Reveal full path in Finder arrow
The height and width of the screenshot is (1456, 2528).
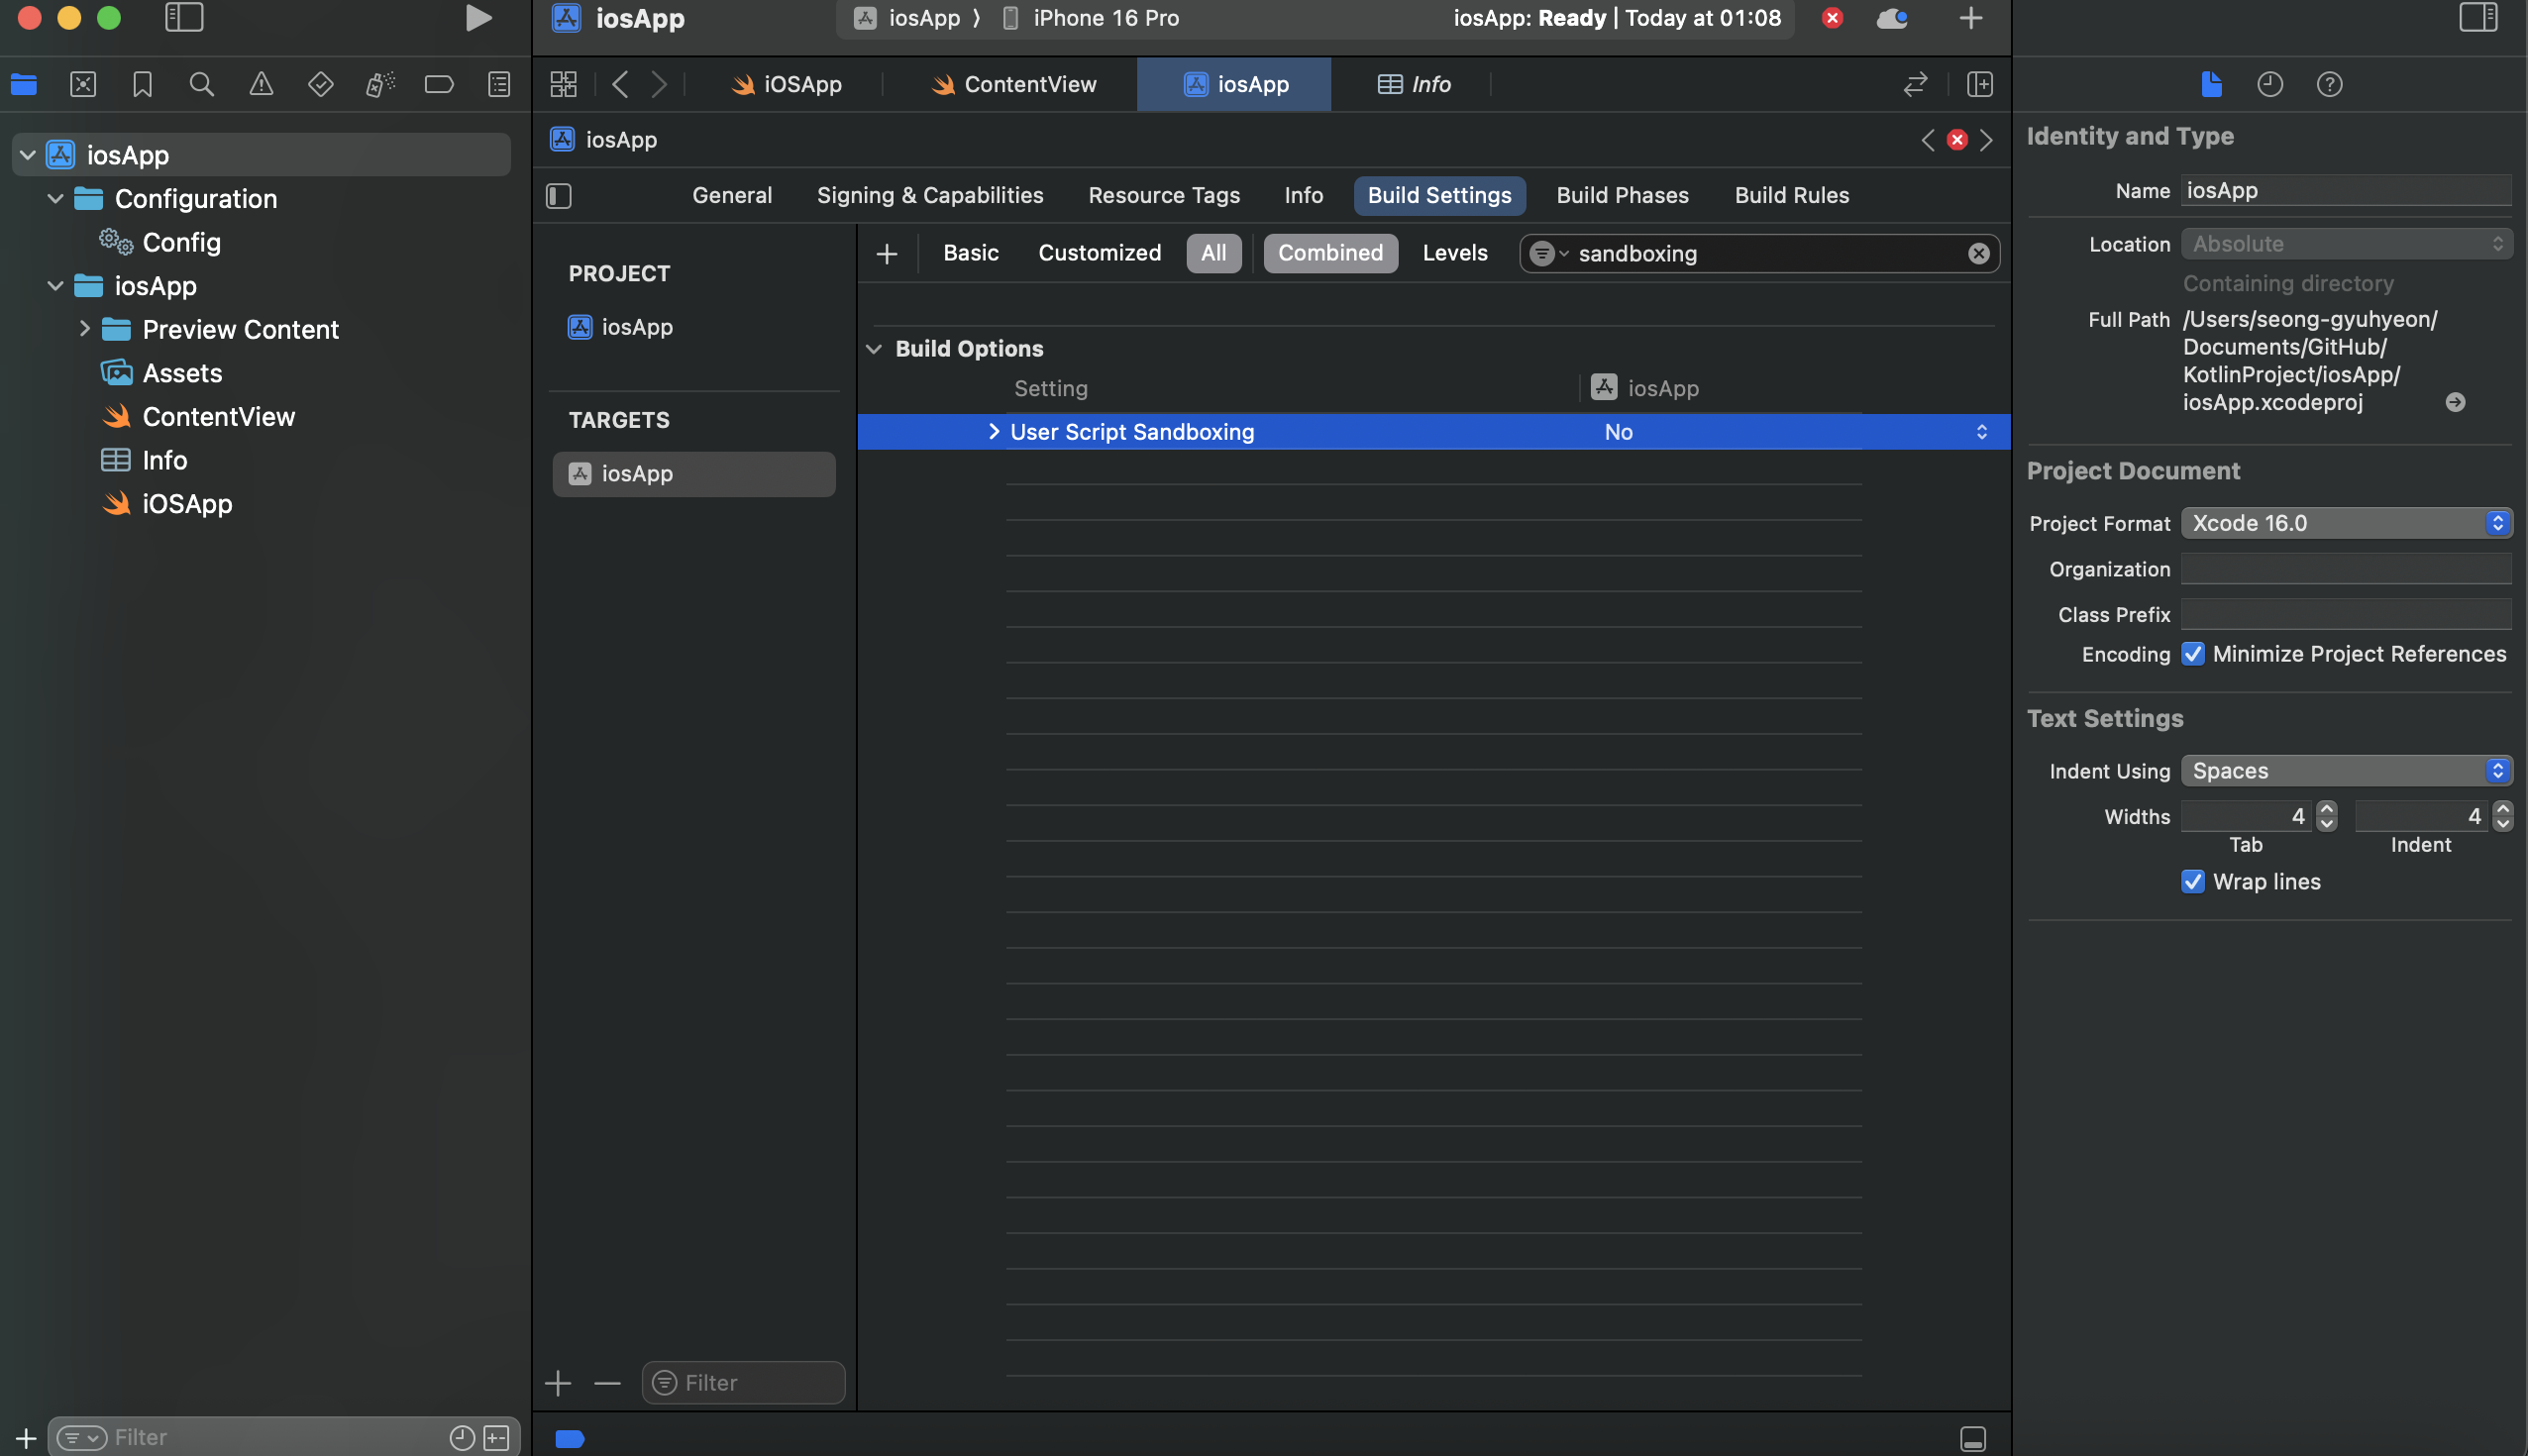pos(2454,402)
